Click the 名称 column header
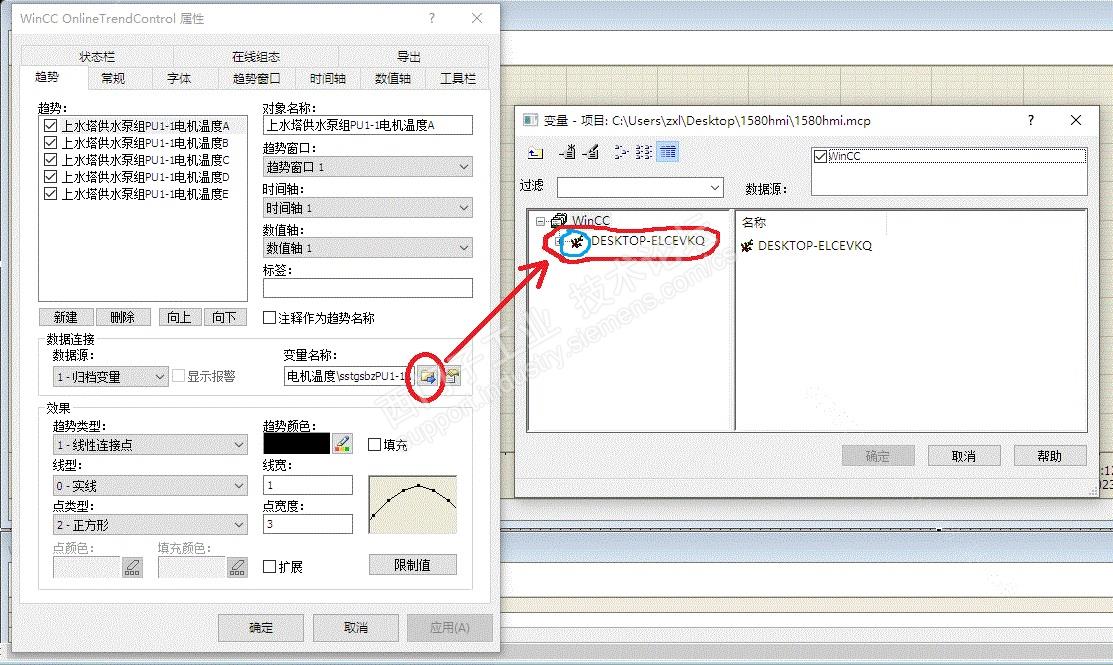 pos(811,222)
